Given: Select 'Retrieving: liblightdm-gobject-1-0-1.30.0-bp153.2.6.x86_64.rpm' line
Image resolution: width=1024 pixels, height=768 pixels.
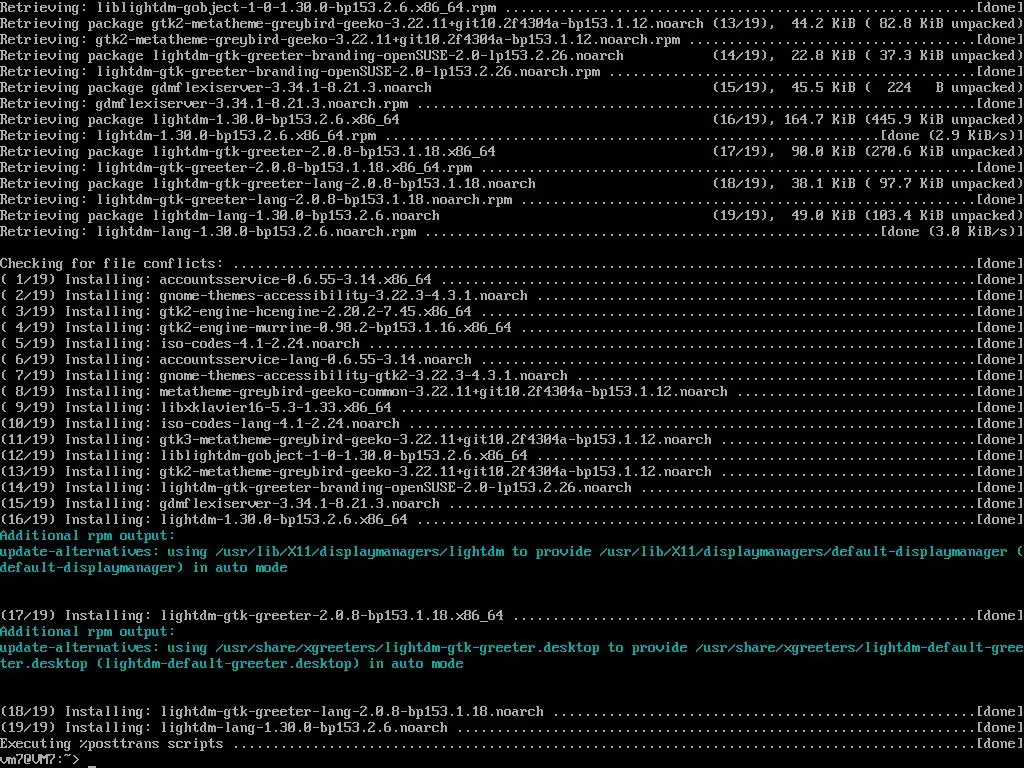Looking at the screenshot, I should point(512,8).
